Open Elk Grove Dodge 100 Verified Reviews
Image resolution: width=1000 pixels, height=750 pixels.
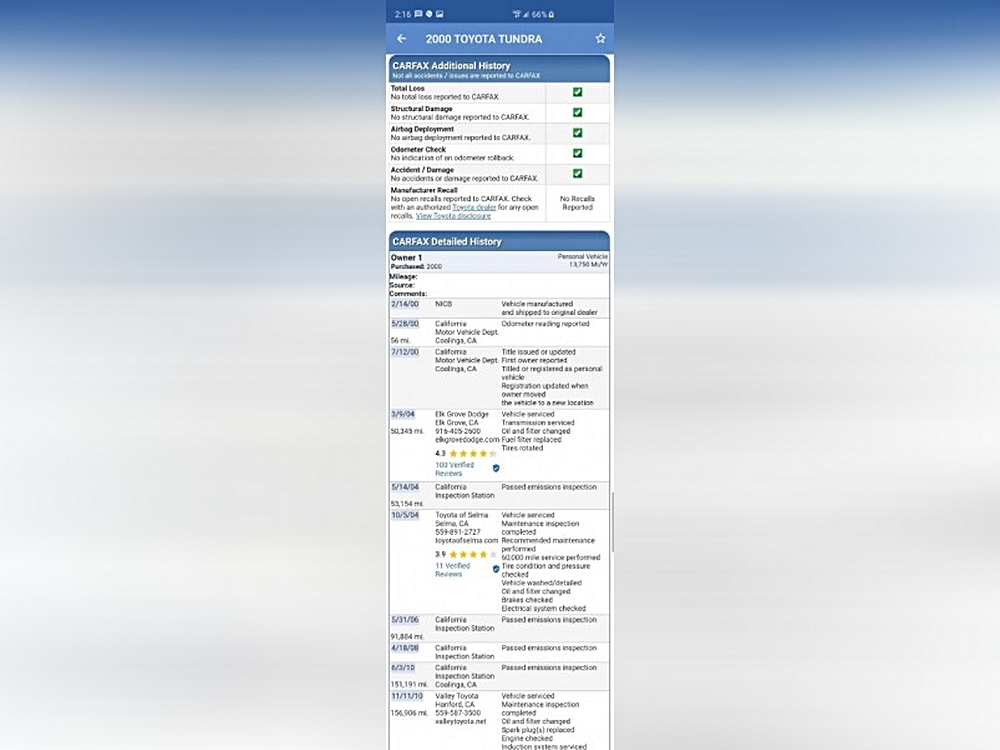(x=454, y=469)
